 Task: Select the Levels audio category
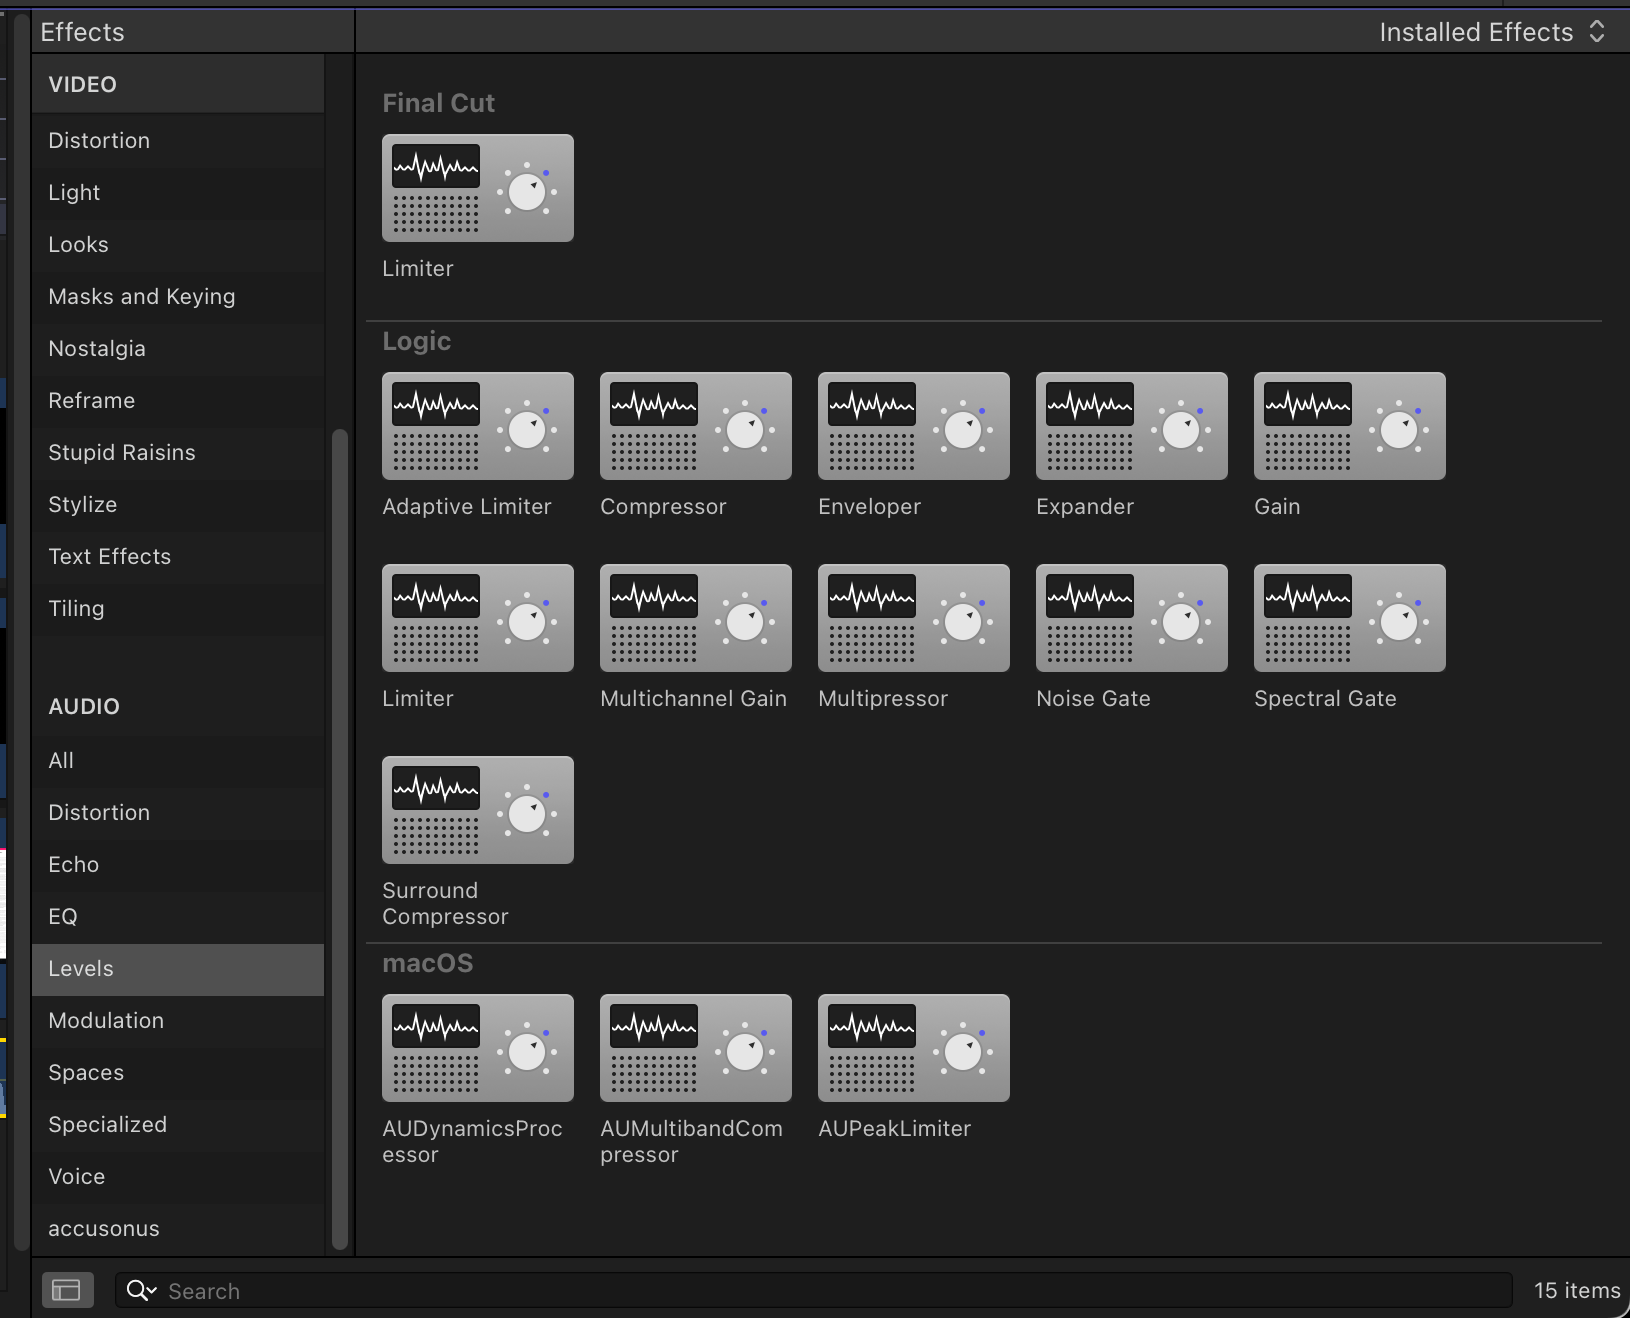point(178,968)
